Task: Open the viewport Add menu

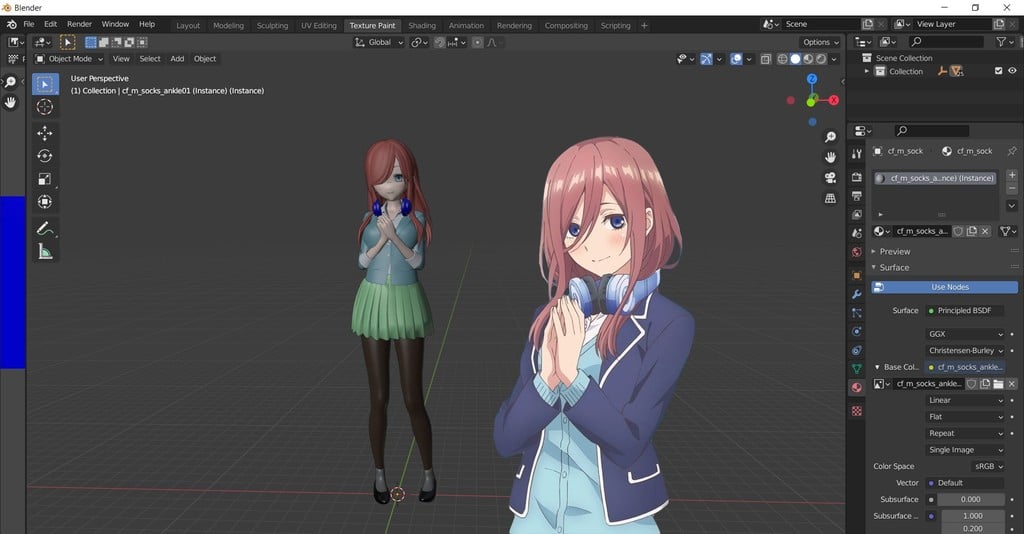Action: (177, 59)
